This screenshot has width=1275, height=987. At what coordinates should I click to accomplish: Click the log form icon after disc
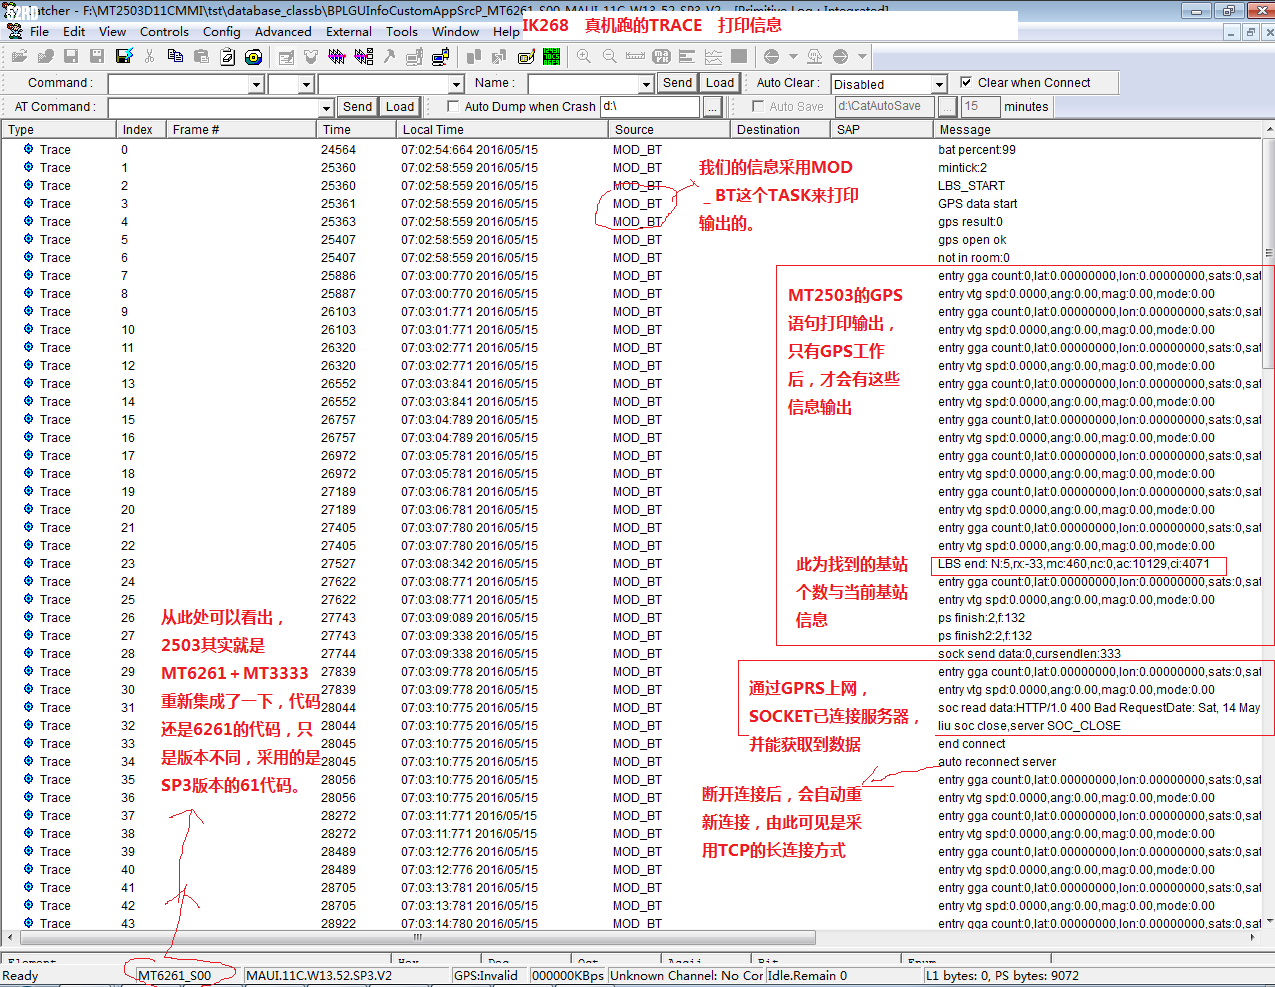pyautogui.click(x=285, y=56)
